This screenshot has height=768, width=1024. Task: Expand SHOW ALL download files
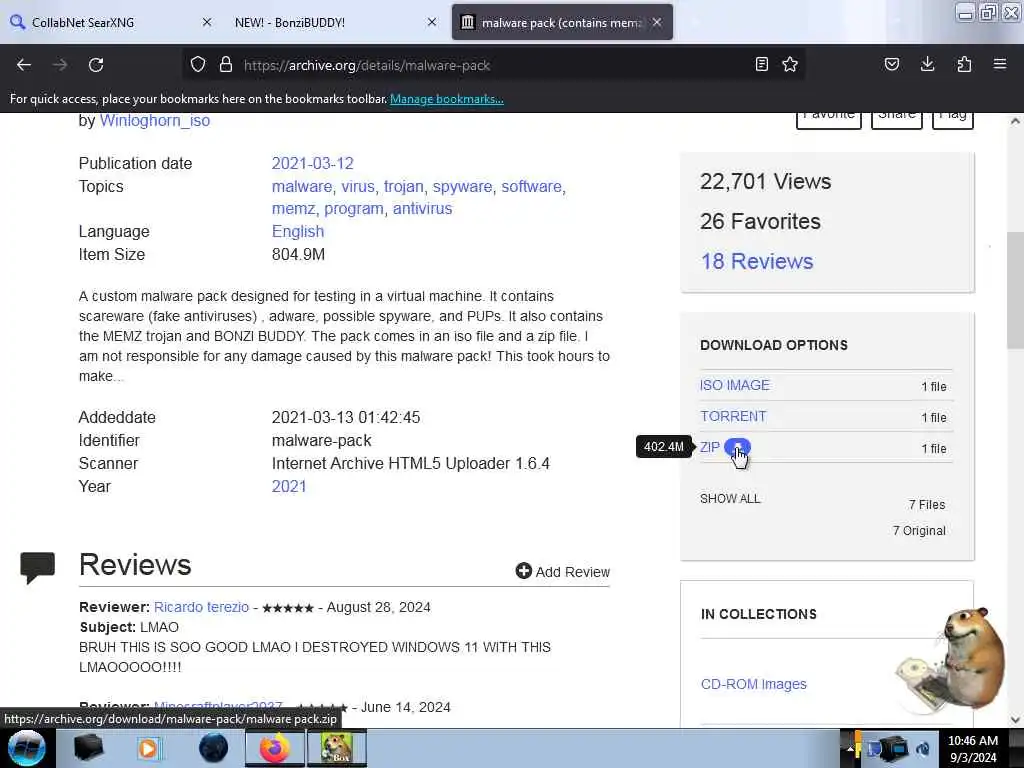tap(730, 498)
